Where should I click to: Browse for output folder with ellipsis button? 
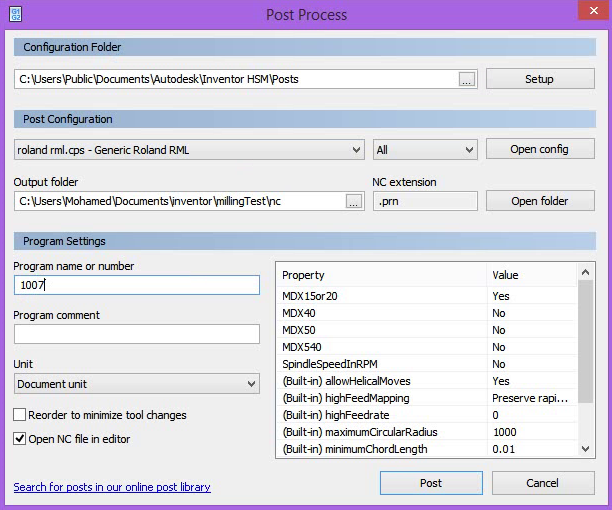point(354,202)
